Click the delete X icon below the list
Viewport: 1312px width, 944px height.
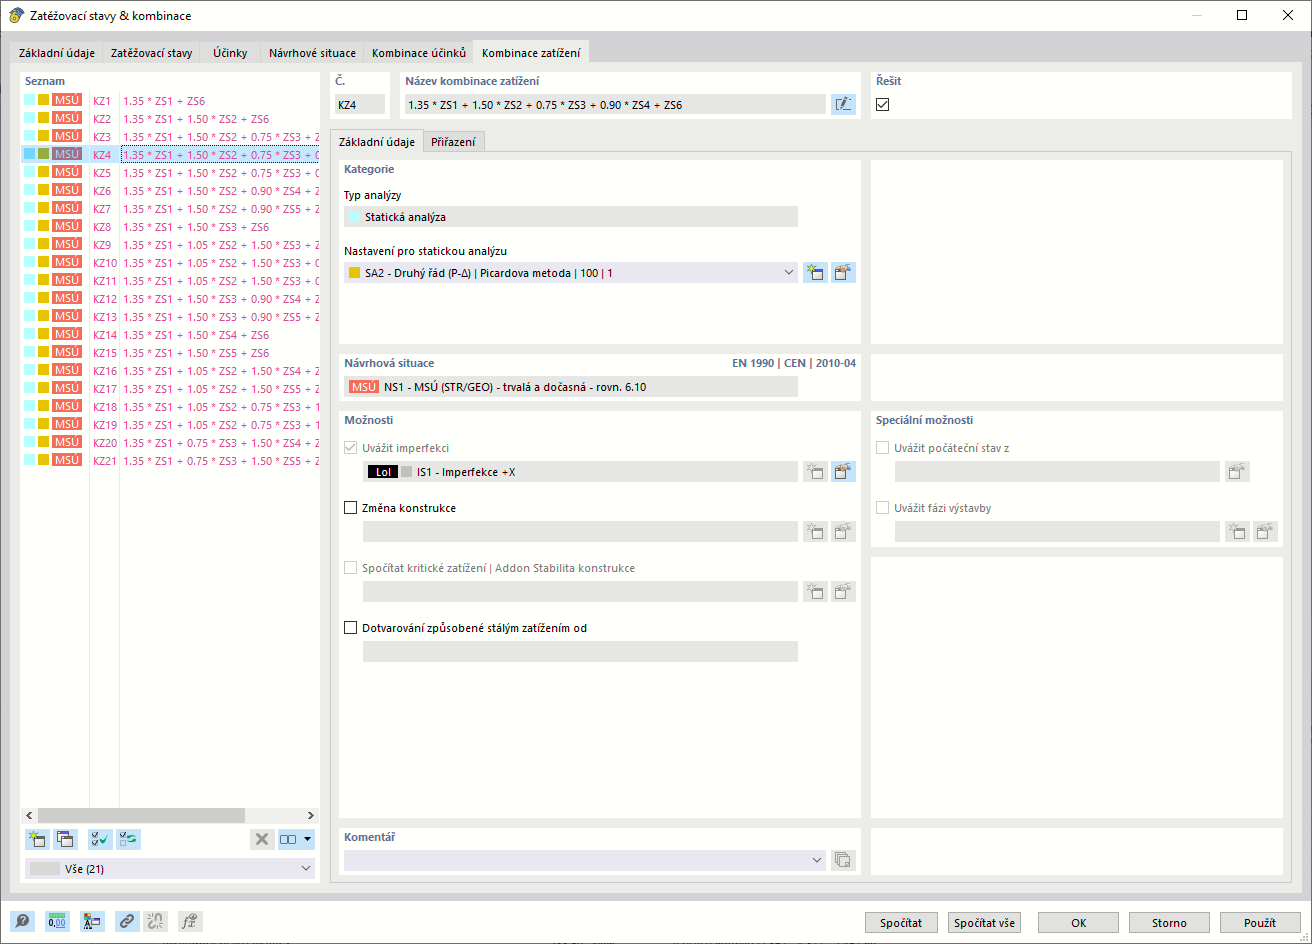(262, 839)
